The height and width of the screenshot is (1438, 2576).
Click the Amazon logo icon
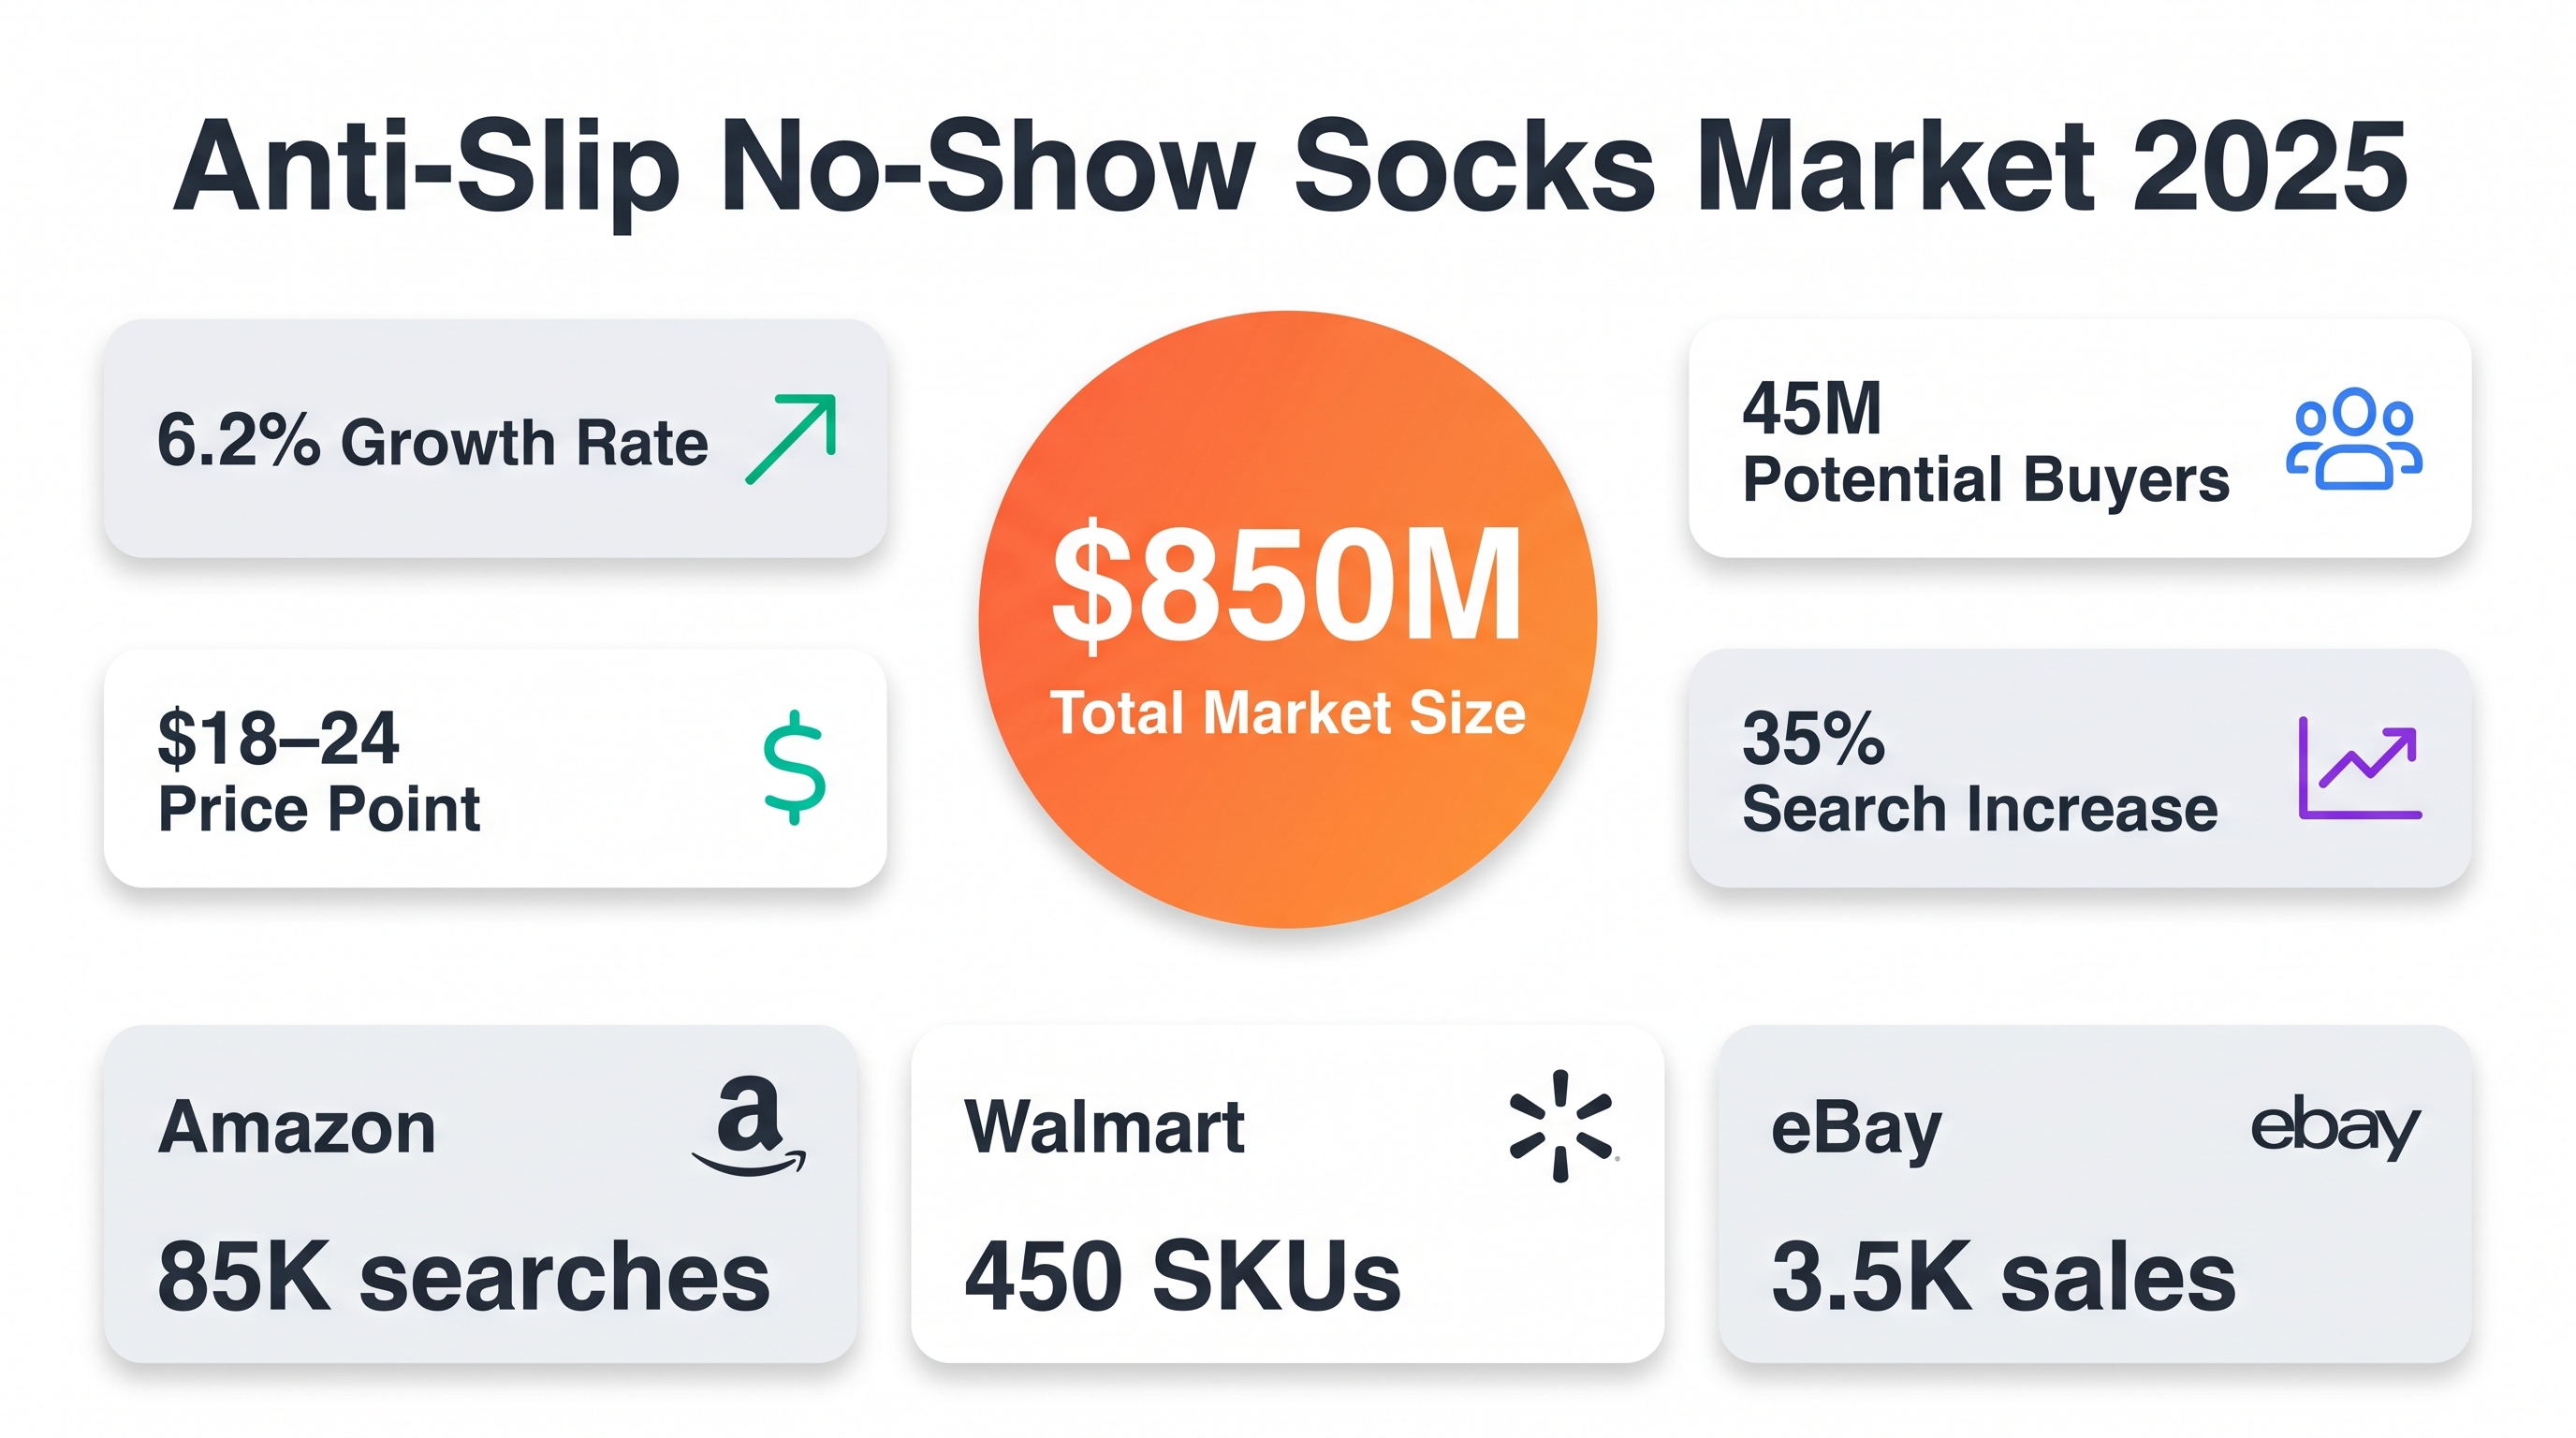pyautogui.click(x=749, y=1126)
